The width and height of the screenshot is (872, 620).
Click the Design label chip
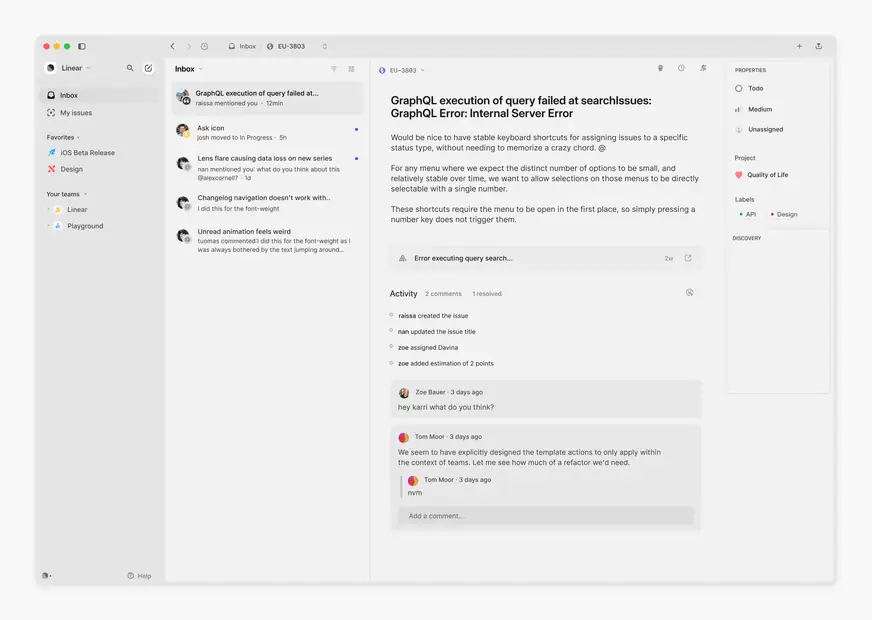(784, 214)
